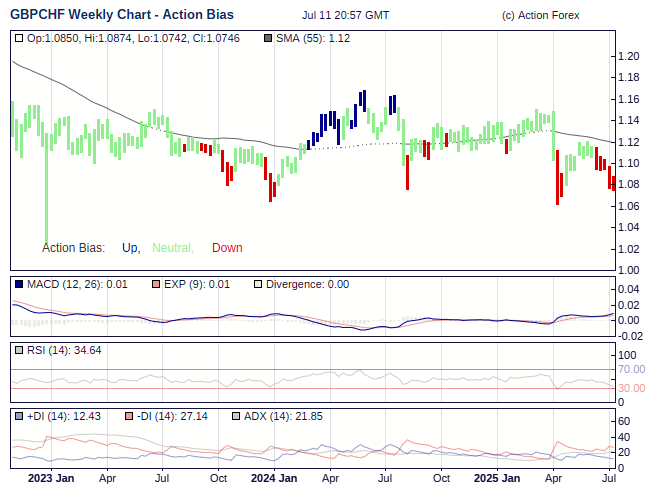This screenshot has height=489, width=650.
Task: Select the 'Neutral' Action Bias label
Action: point(172,248)
